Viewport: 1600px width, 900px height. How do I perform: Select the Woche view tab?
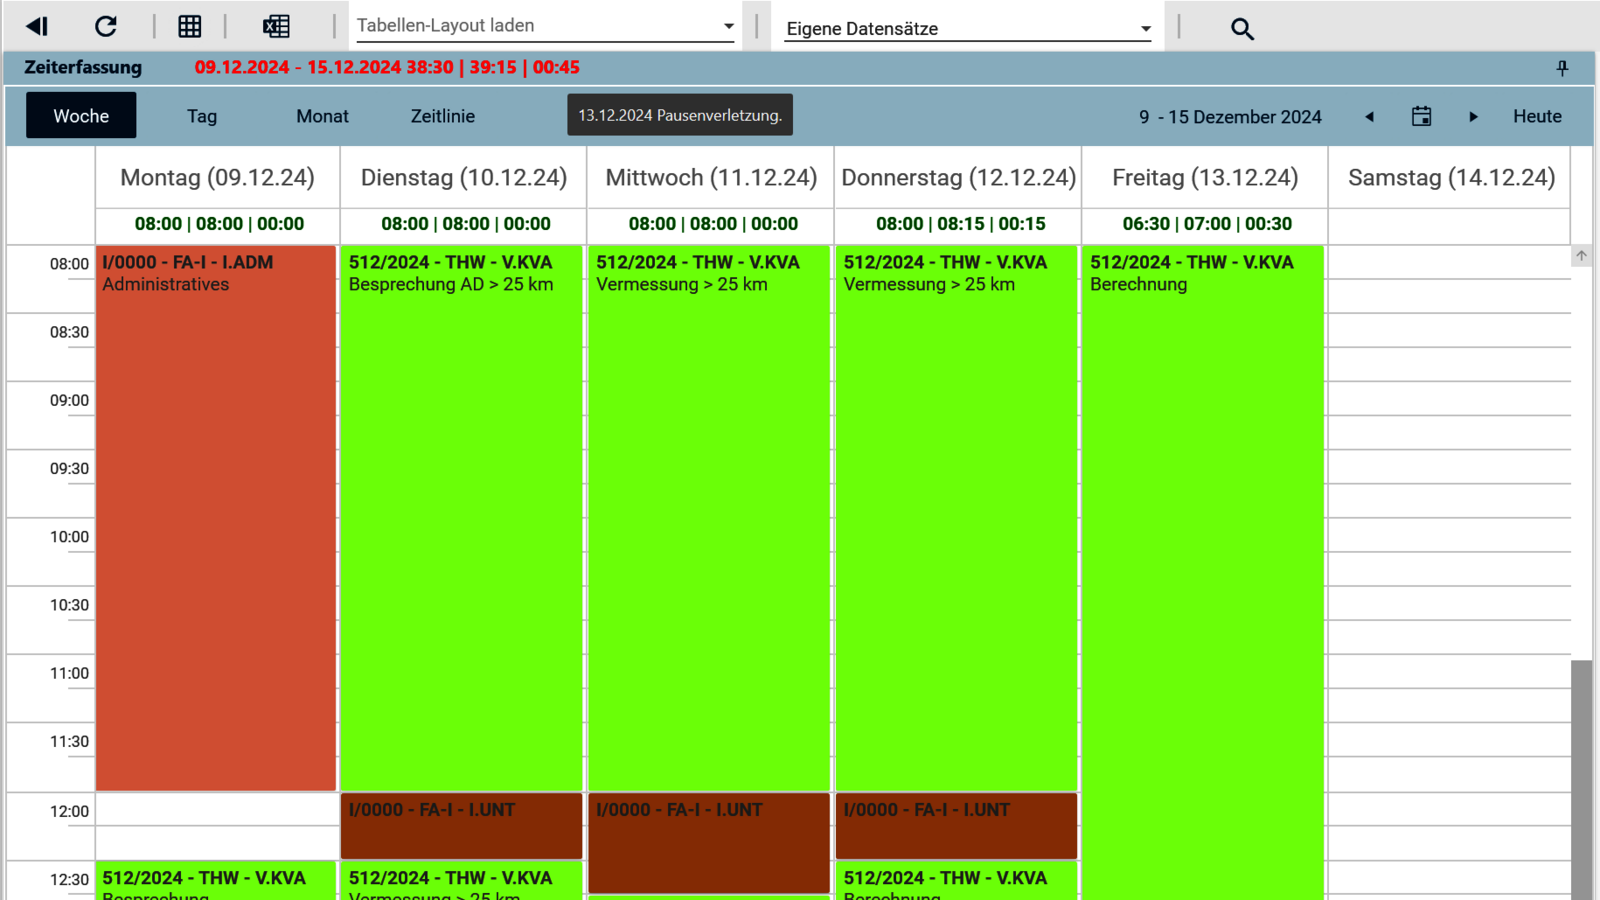point(81,116)
